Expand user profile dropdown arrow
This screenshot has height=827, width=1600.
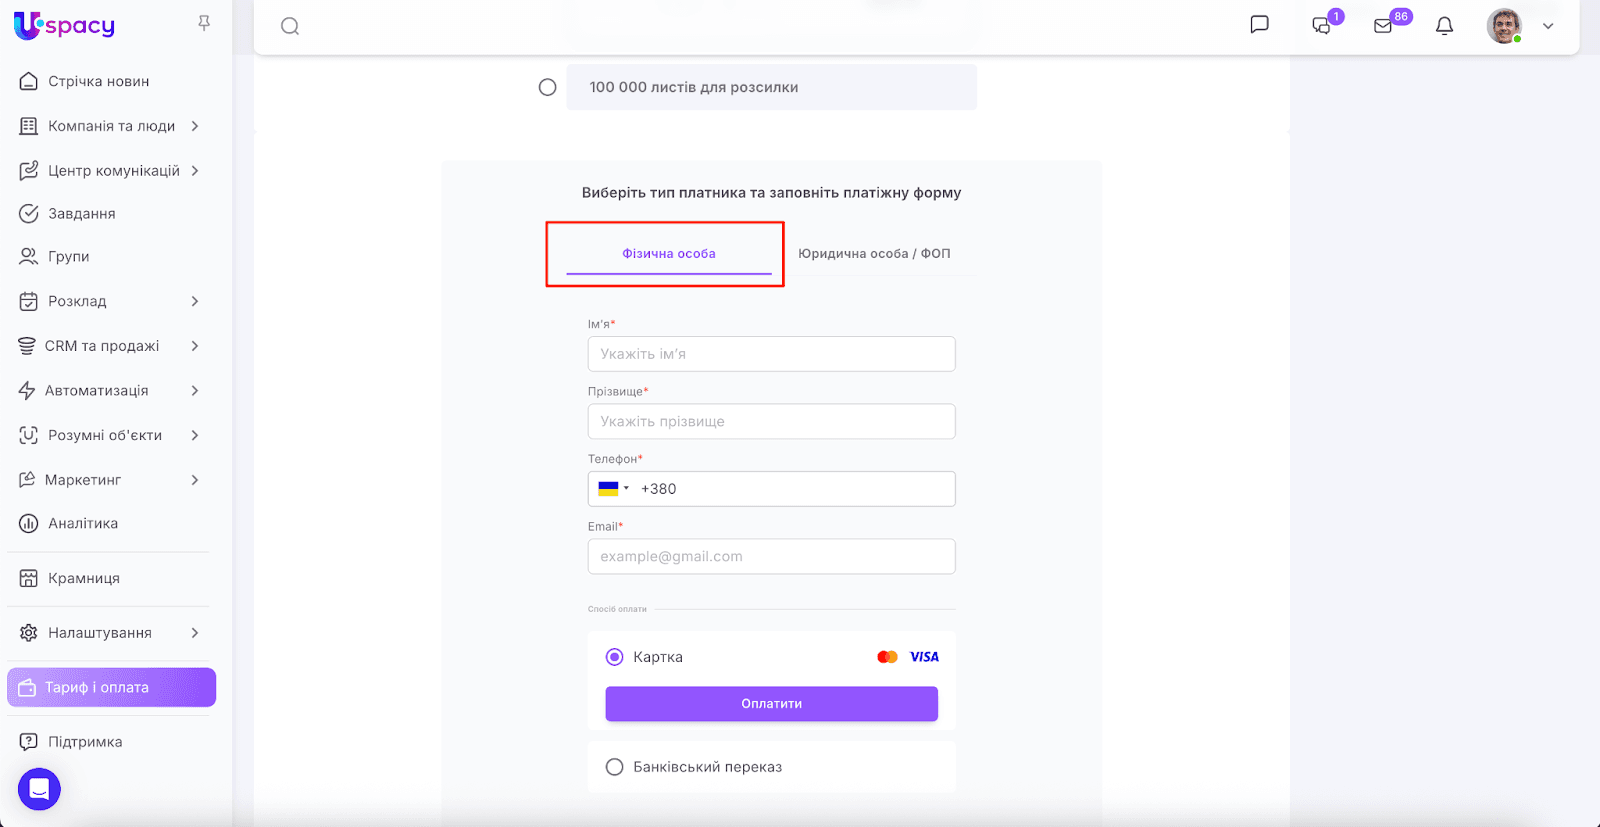(1548, 26)
